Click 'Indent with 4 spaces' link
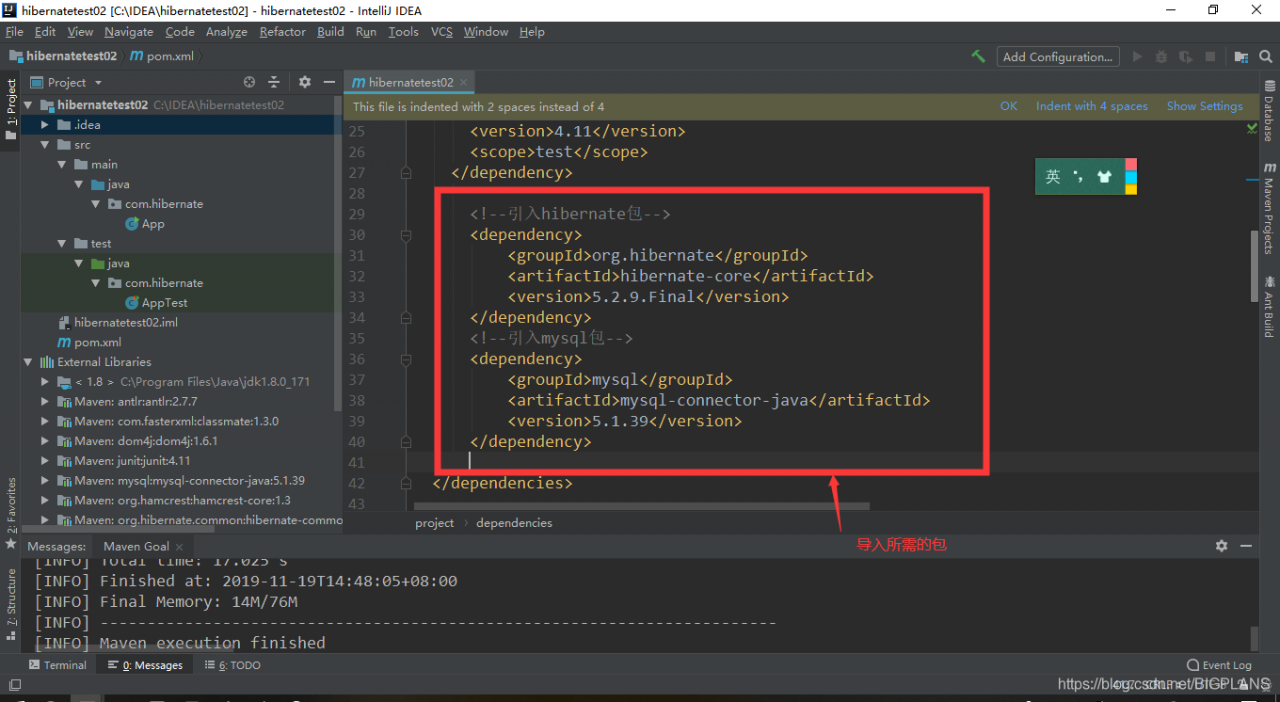The height and width of the screenshot is (702, 1280). (x=1091, y=106)
